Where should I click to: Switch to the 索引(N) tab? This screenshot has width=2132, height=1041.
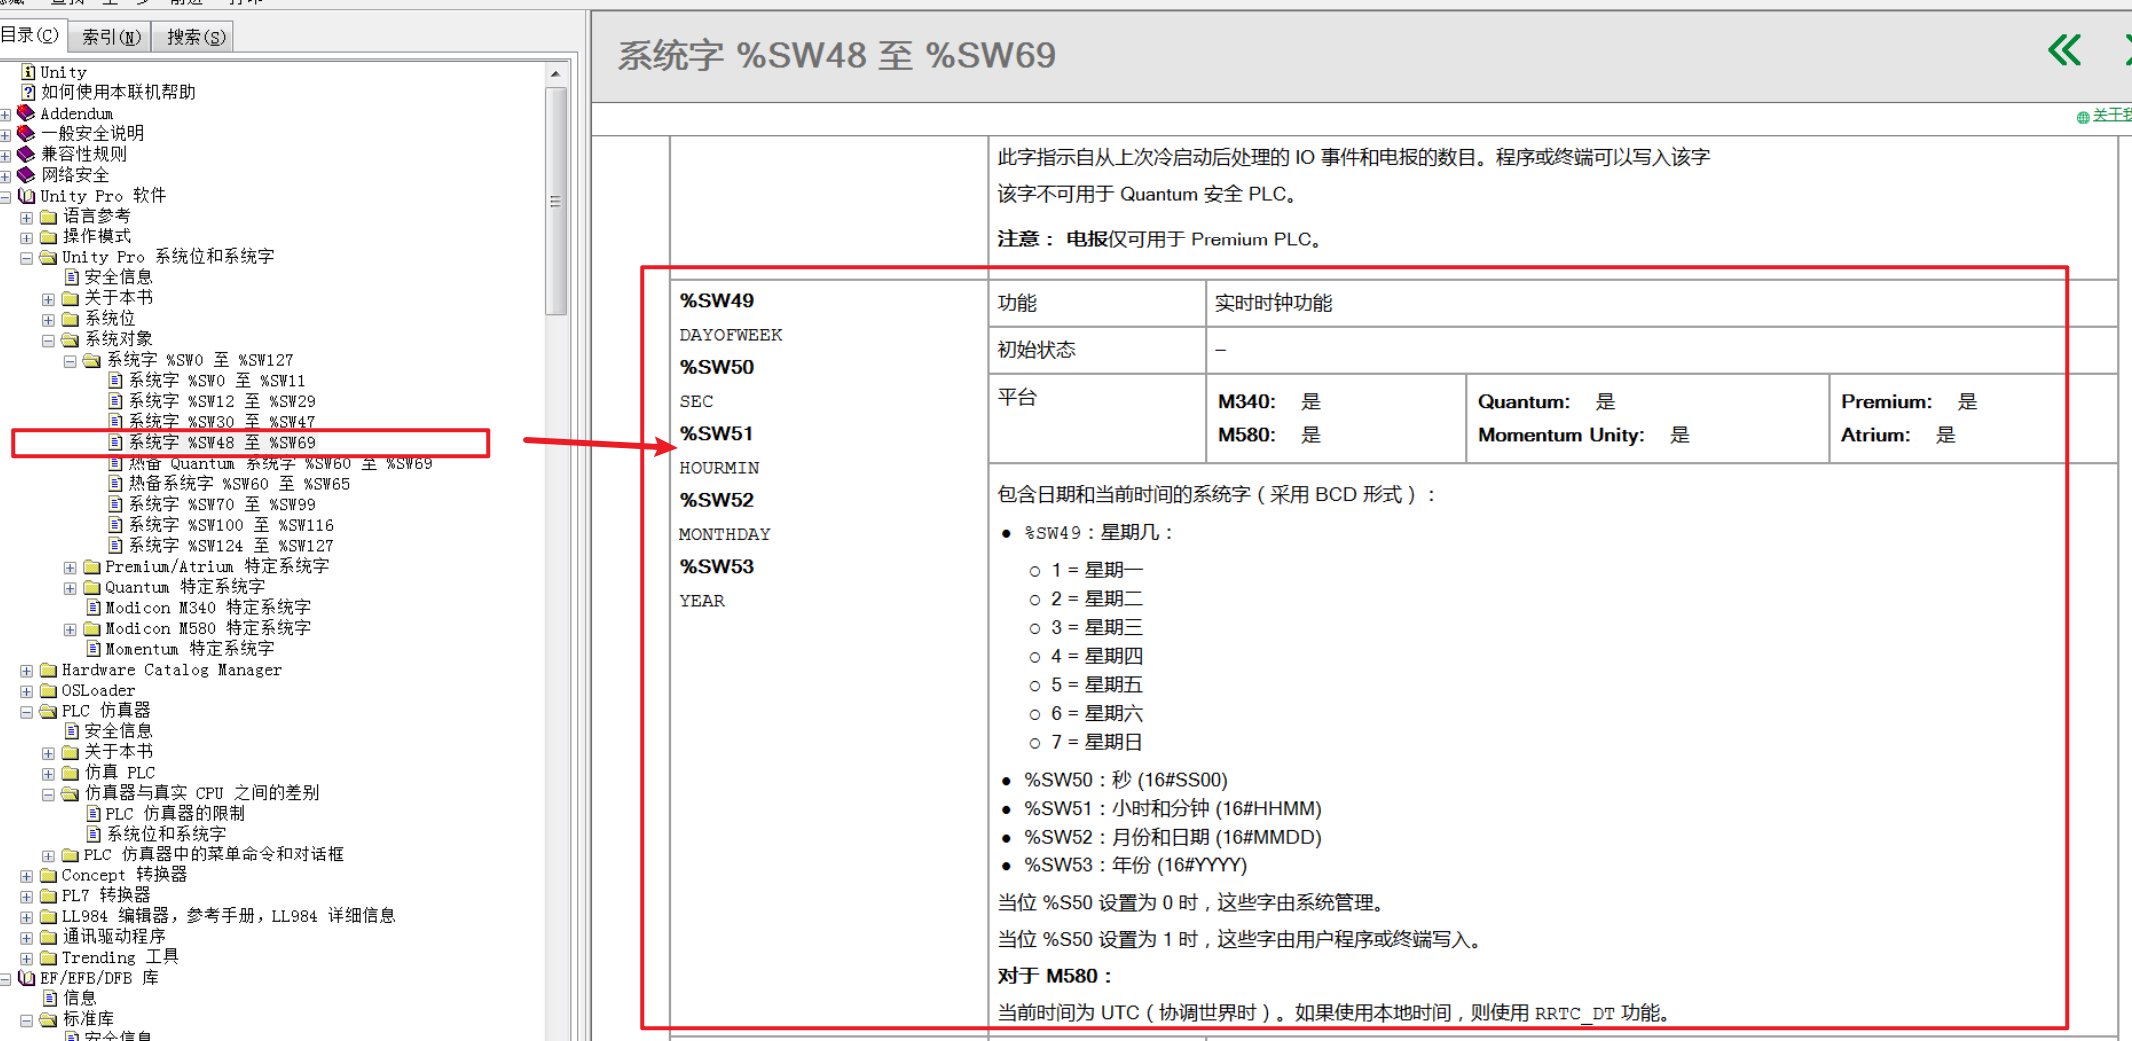click(111, 37)
